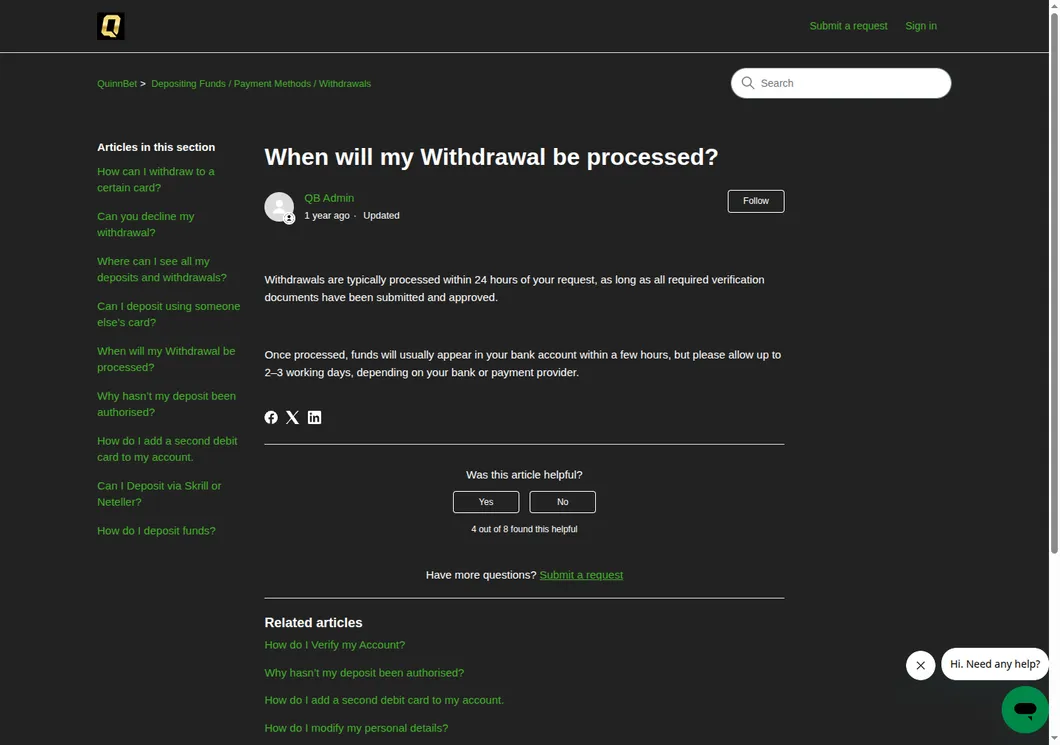Click the scrollbar down arrow

tap(1054, 740)
